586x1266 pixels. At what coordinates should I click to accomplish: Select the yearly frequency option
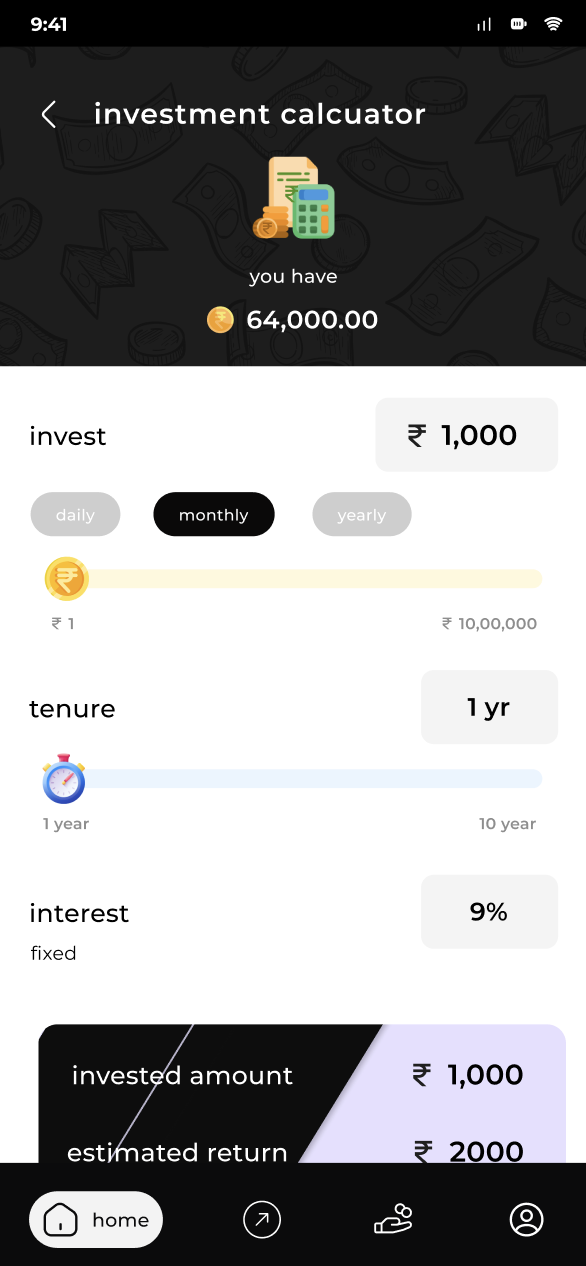point(361,515)
